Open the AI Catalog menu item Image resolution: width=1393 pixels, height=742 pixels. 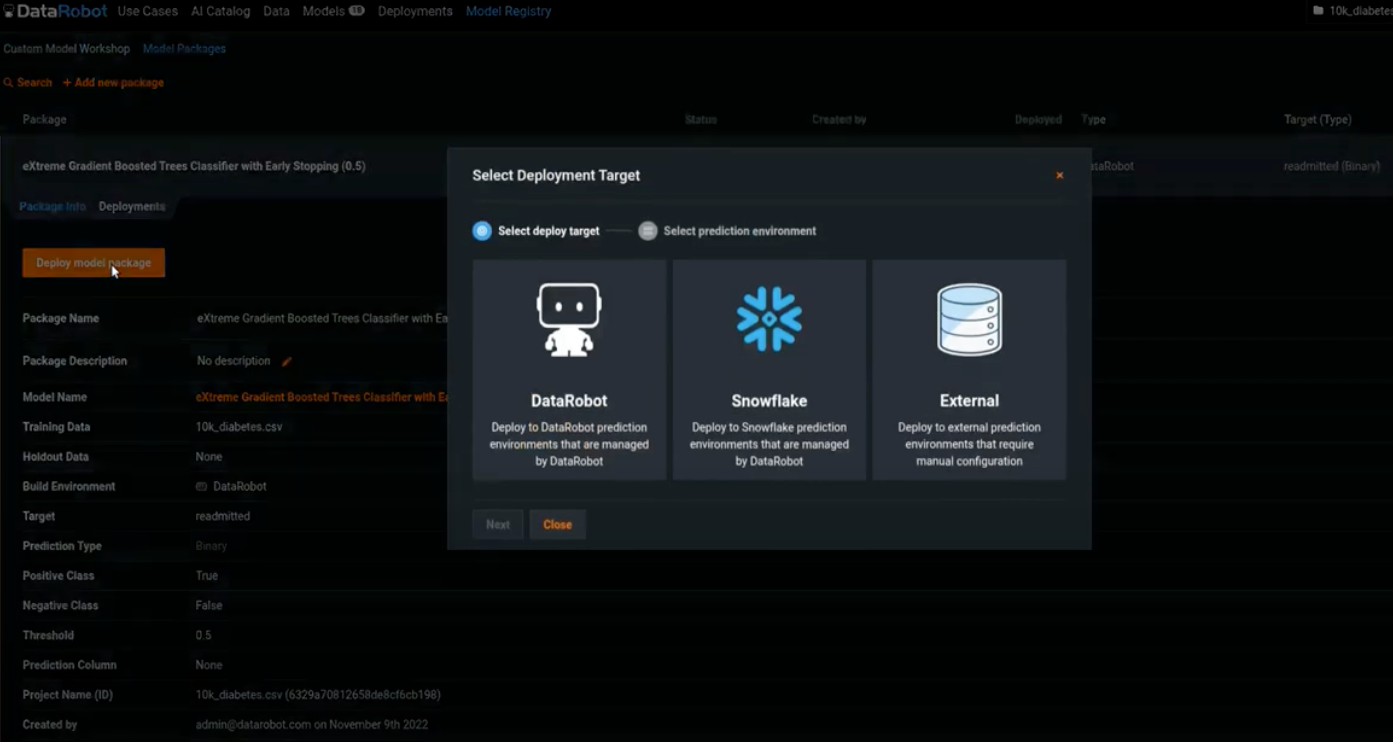(220, 11)
